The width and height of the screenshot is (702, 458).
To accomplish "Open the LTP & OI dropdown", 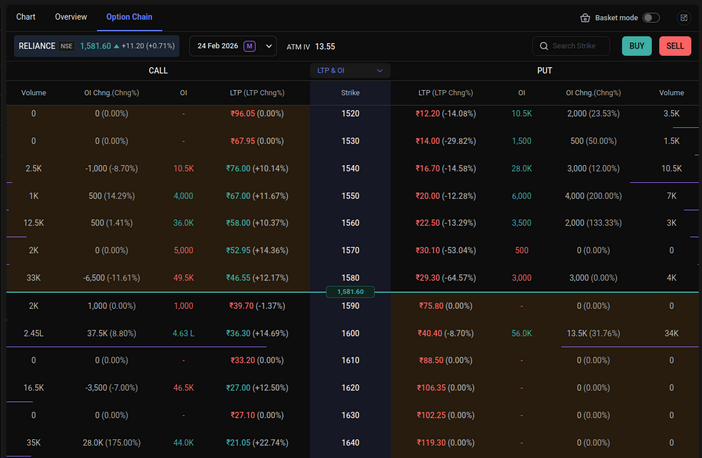I will click(350, 71).
